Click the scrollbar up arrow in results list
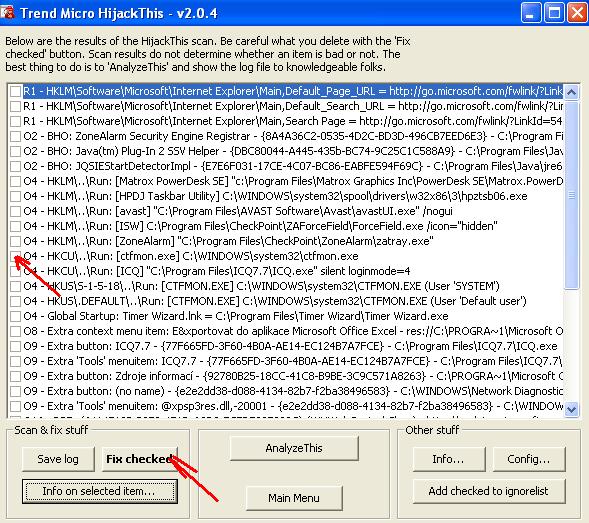 click(x=571, y=92)
